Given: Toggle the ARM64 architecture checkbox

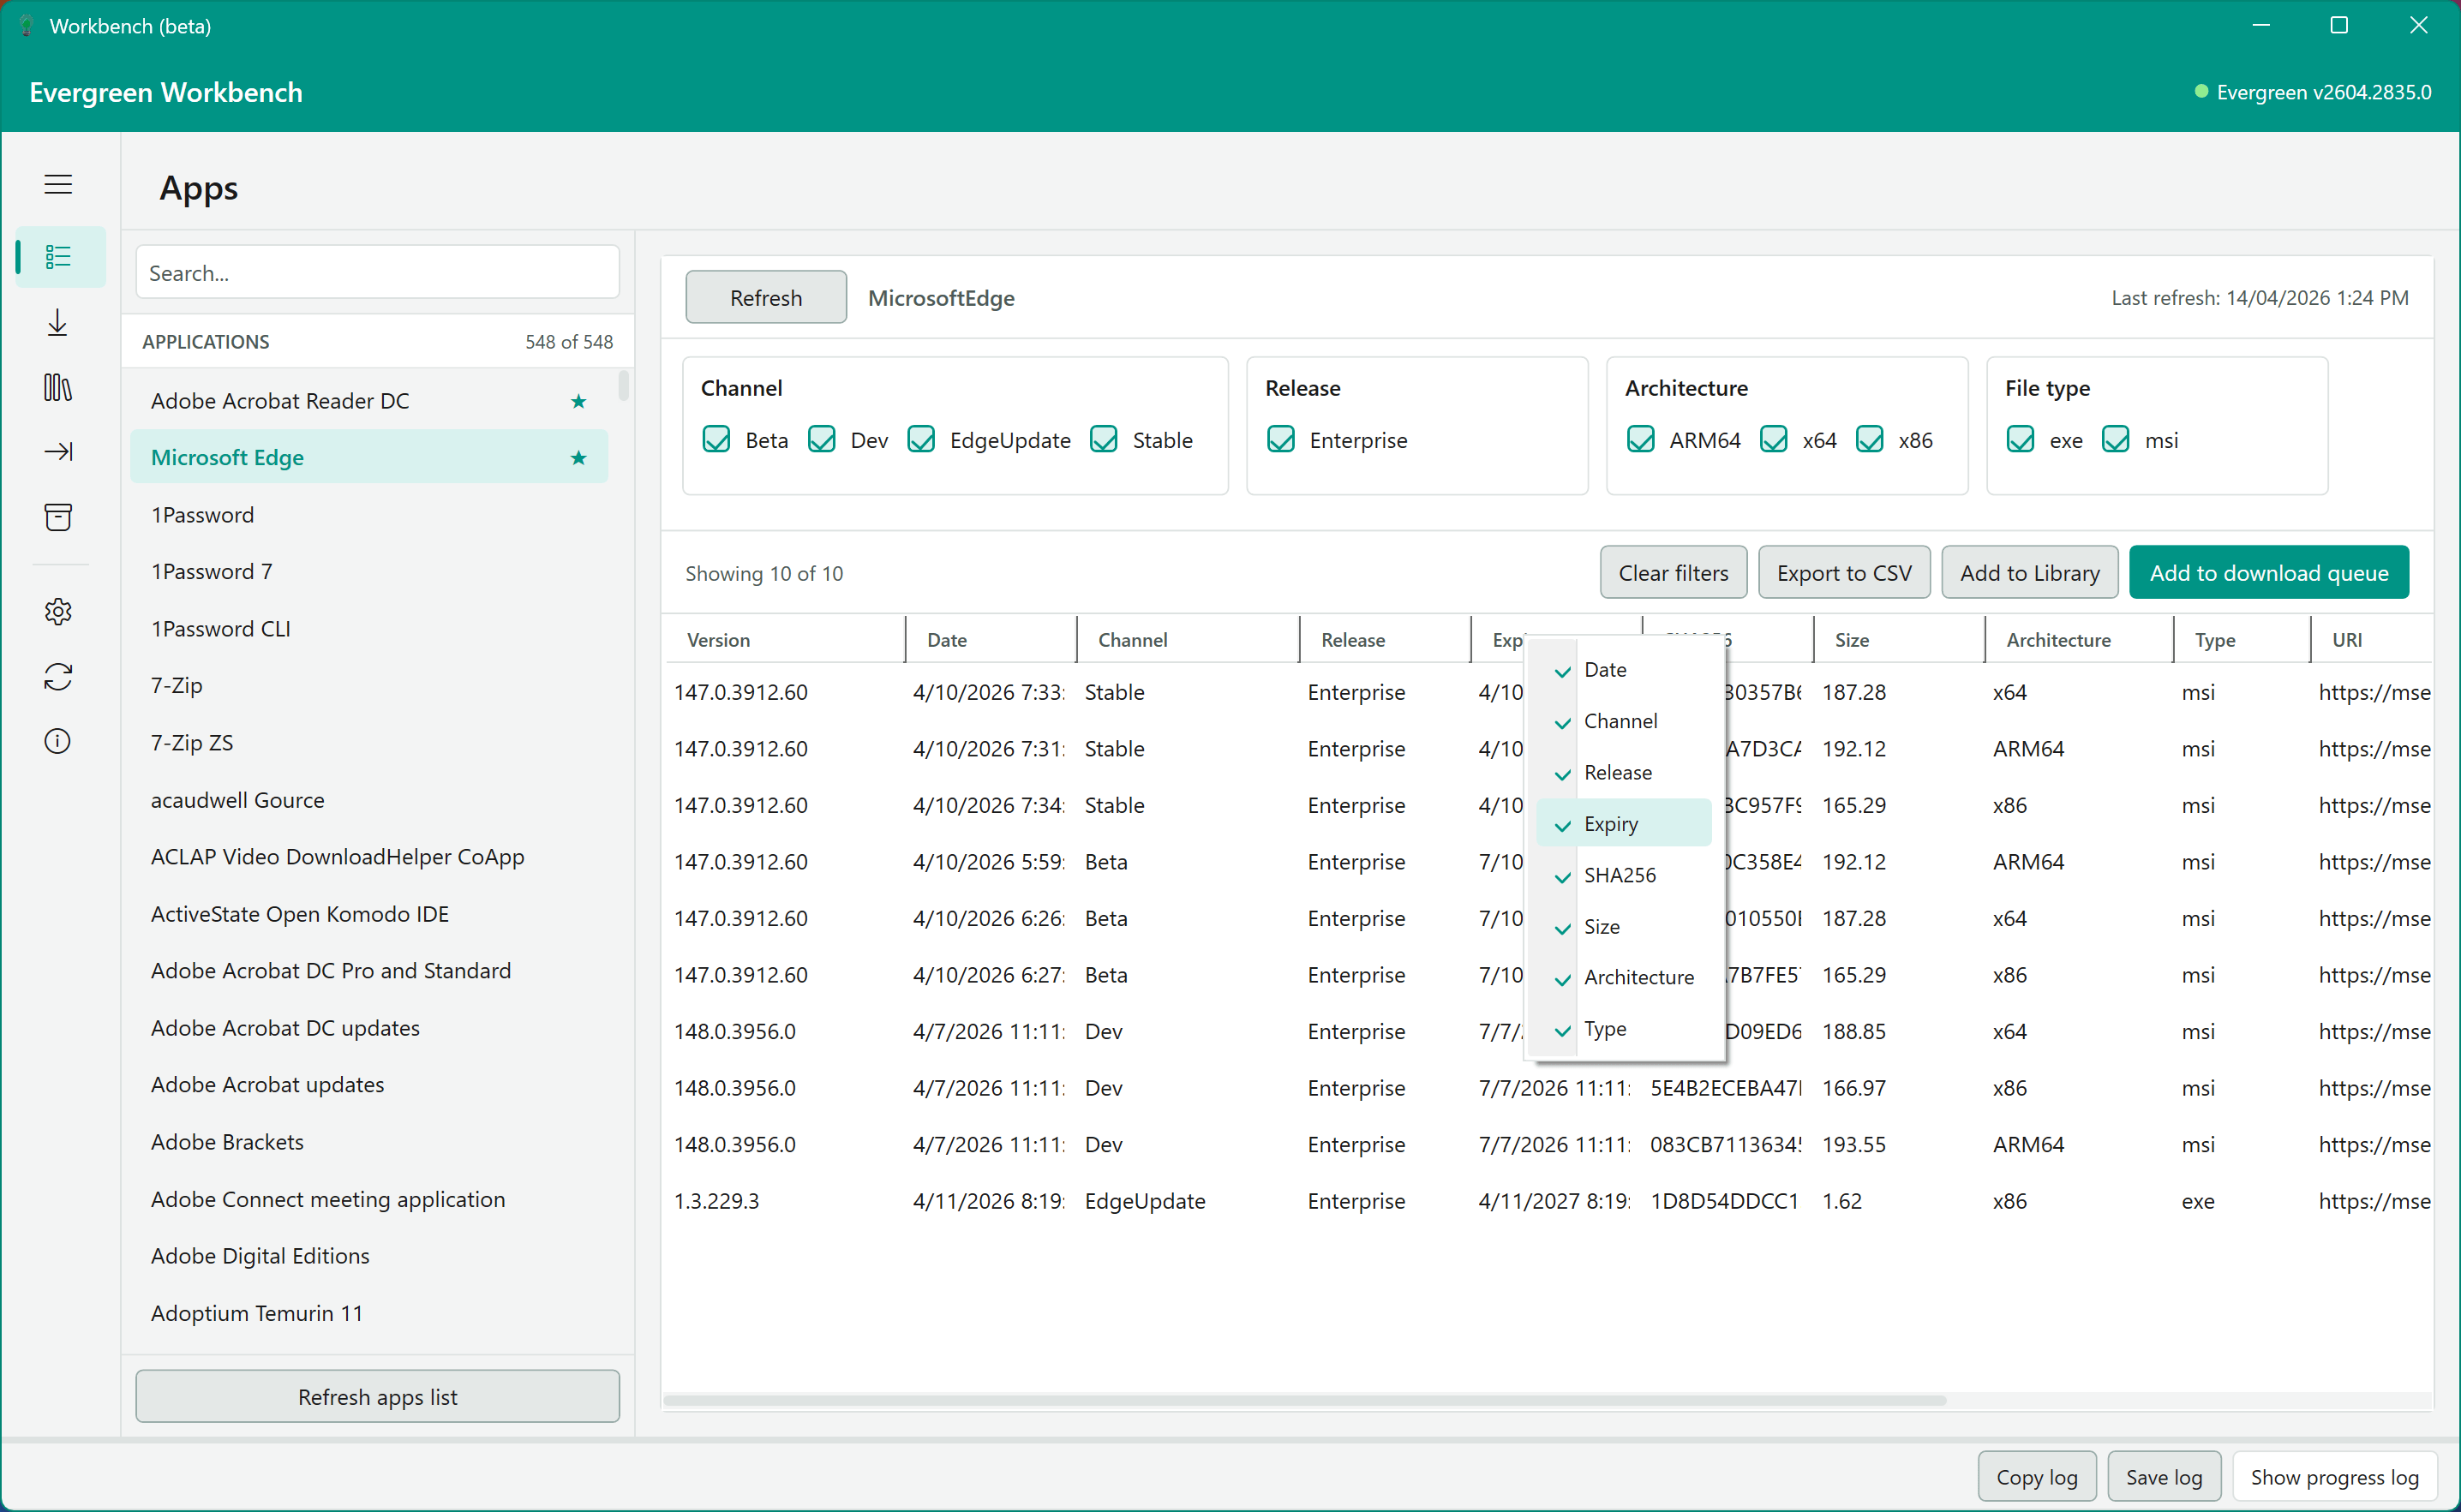Looking at the screenshot, I should pos(1640,439).
